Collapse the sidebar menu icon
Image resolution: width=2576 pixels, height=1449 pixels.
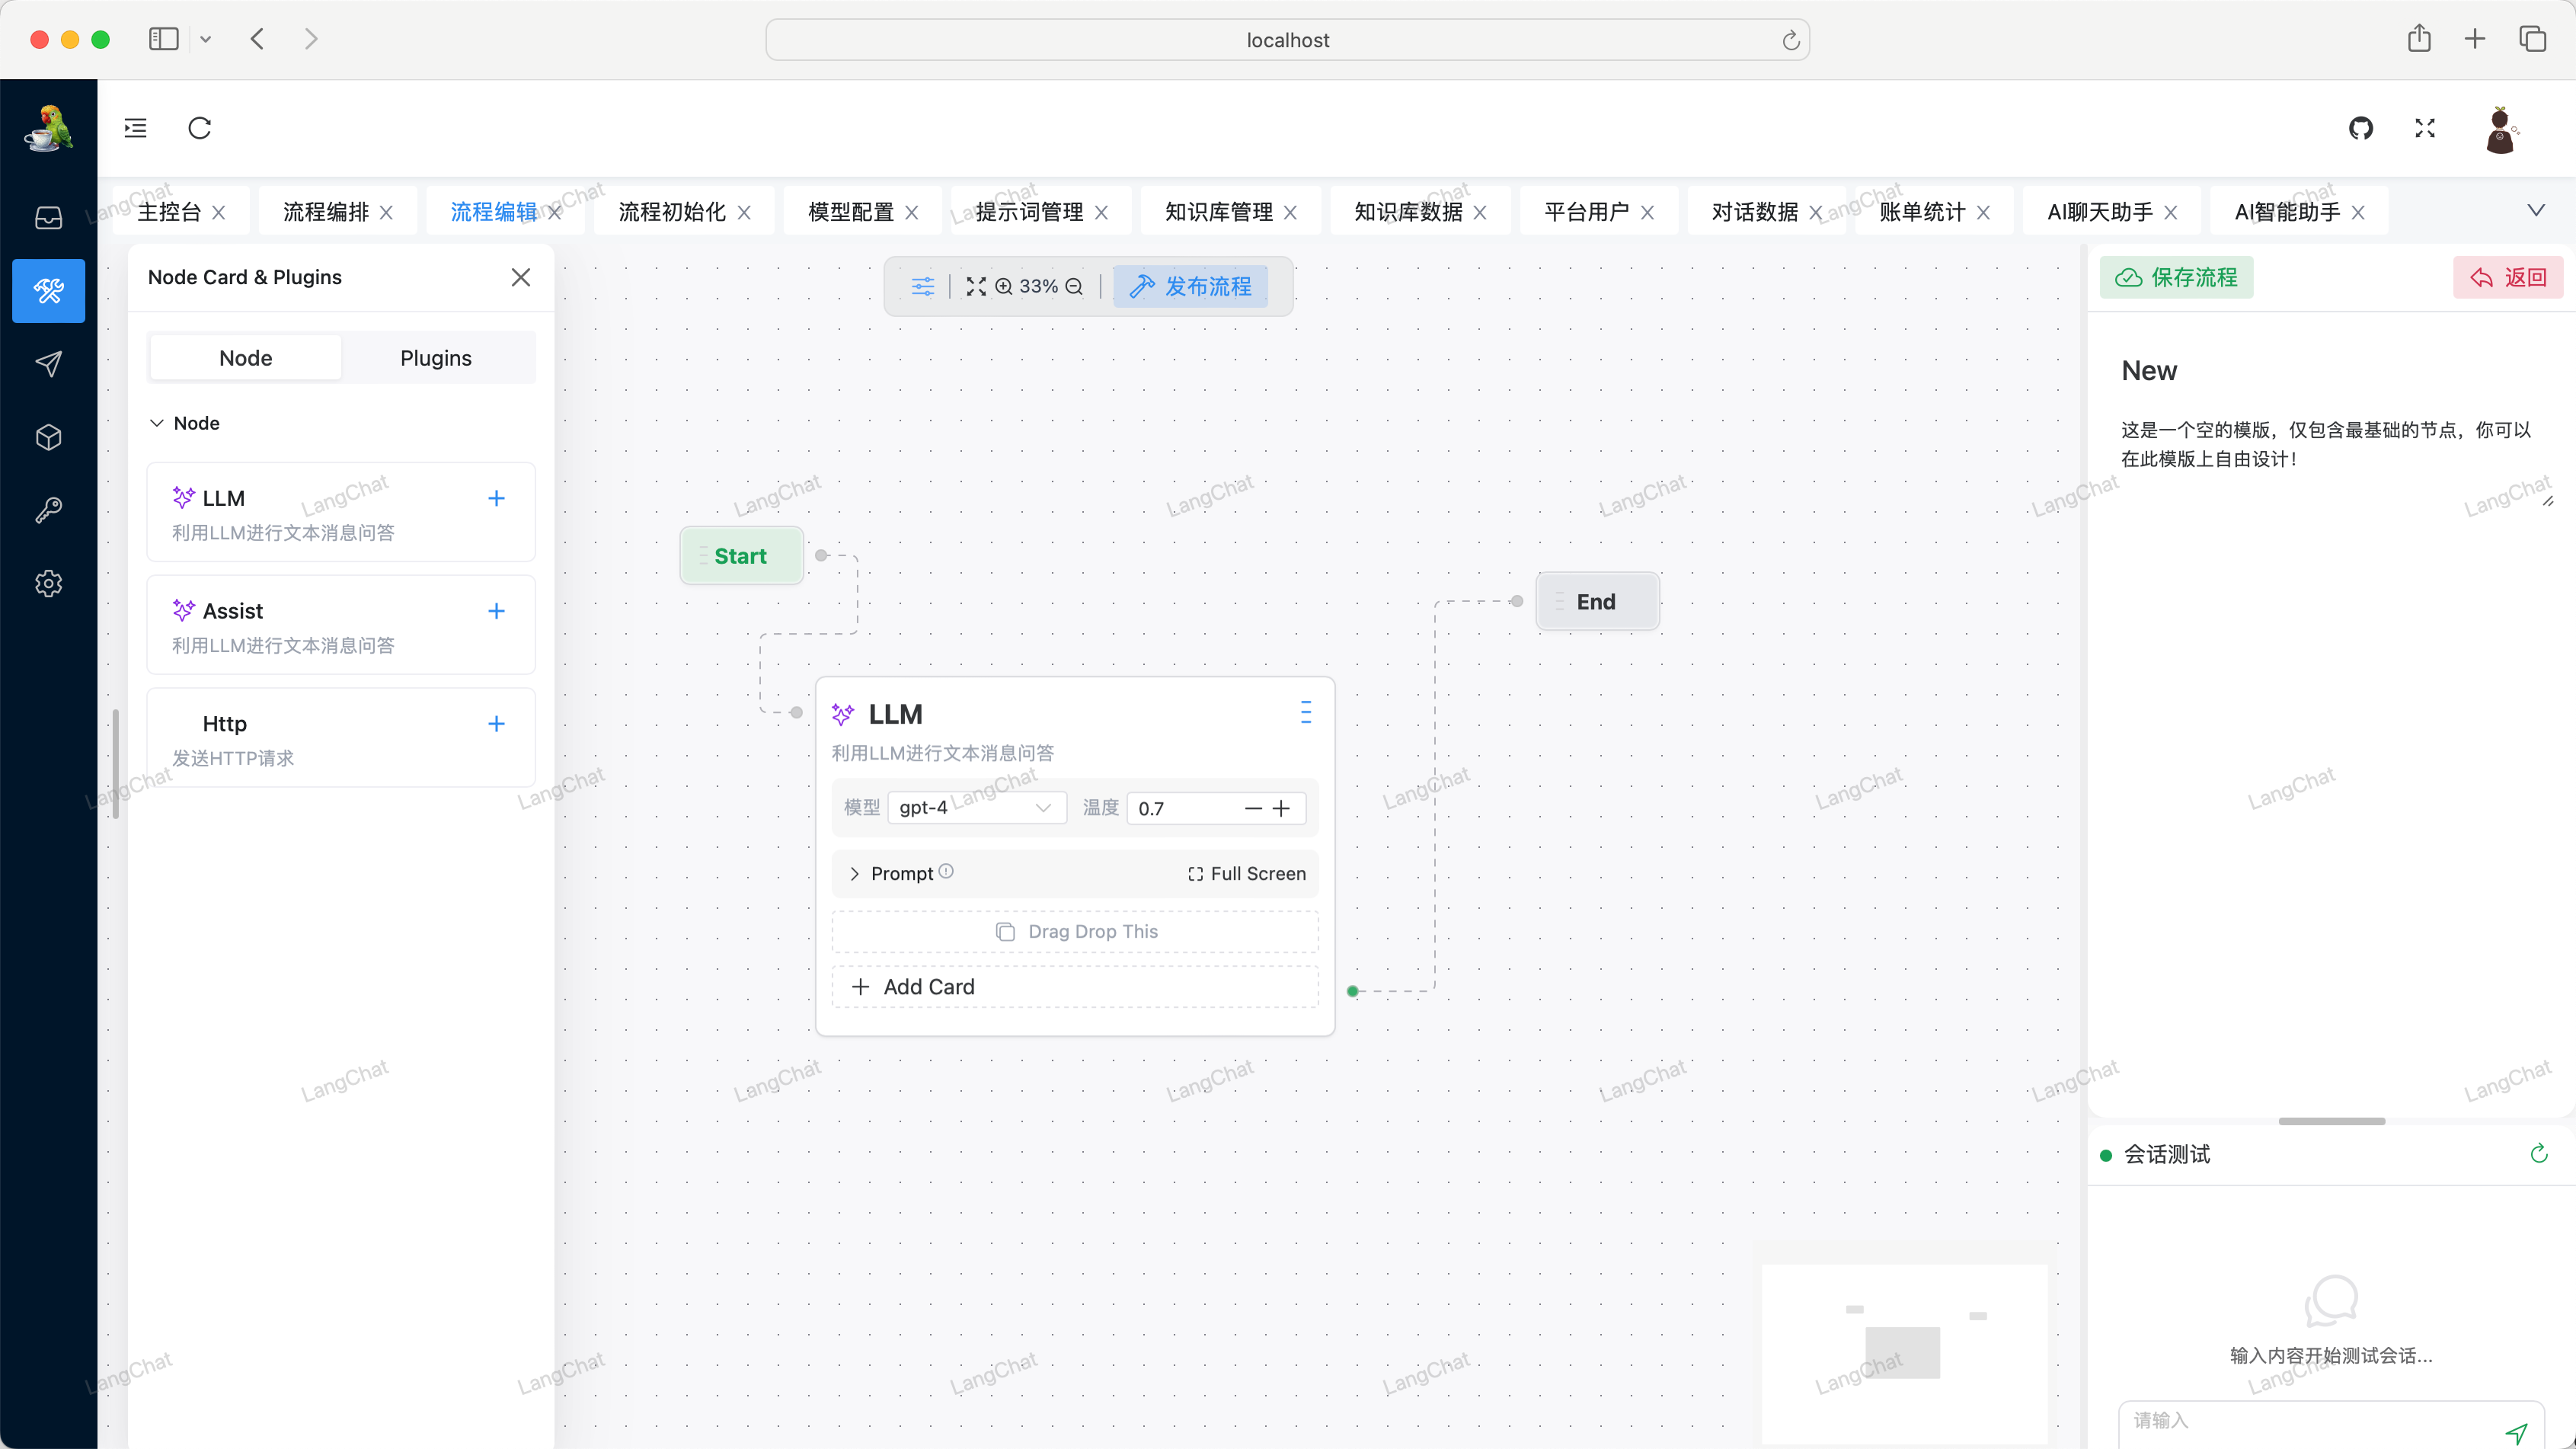(136, 128)
